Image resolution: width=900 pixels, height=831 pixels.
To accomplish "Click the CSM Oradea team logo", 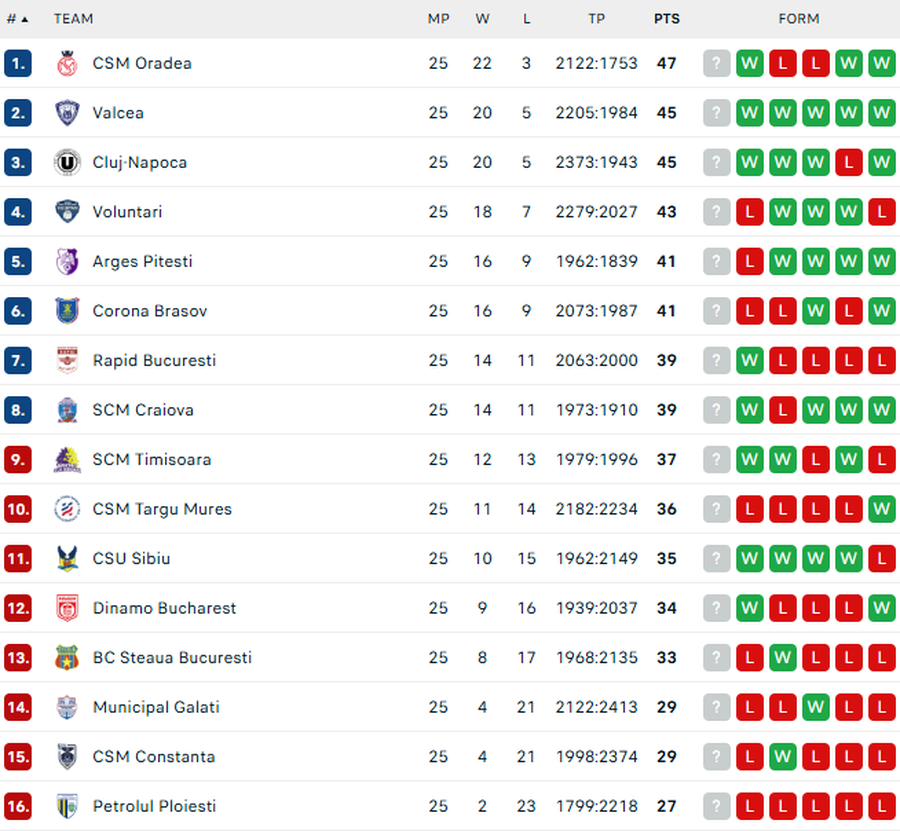I will (67, 63).
